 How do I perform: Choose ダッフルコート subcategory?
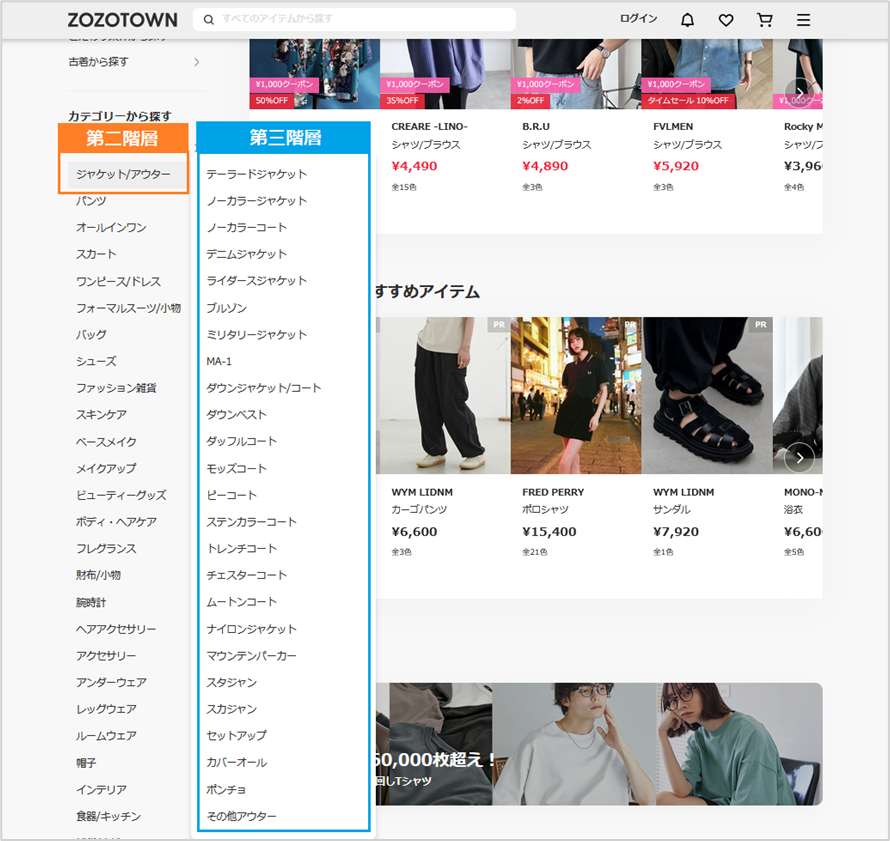242,441
